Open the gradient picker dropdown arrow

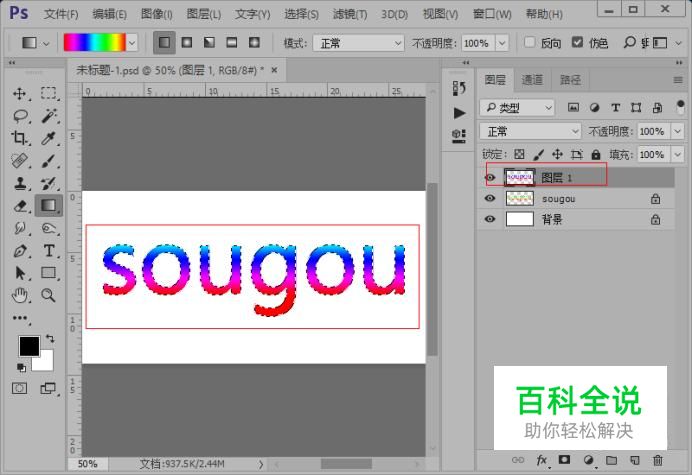(x=132, y=43)
